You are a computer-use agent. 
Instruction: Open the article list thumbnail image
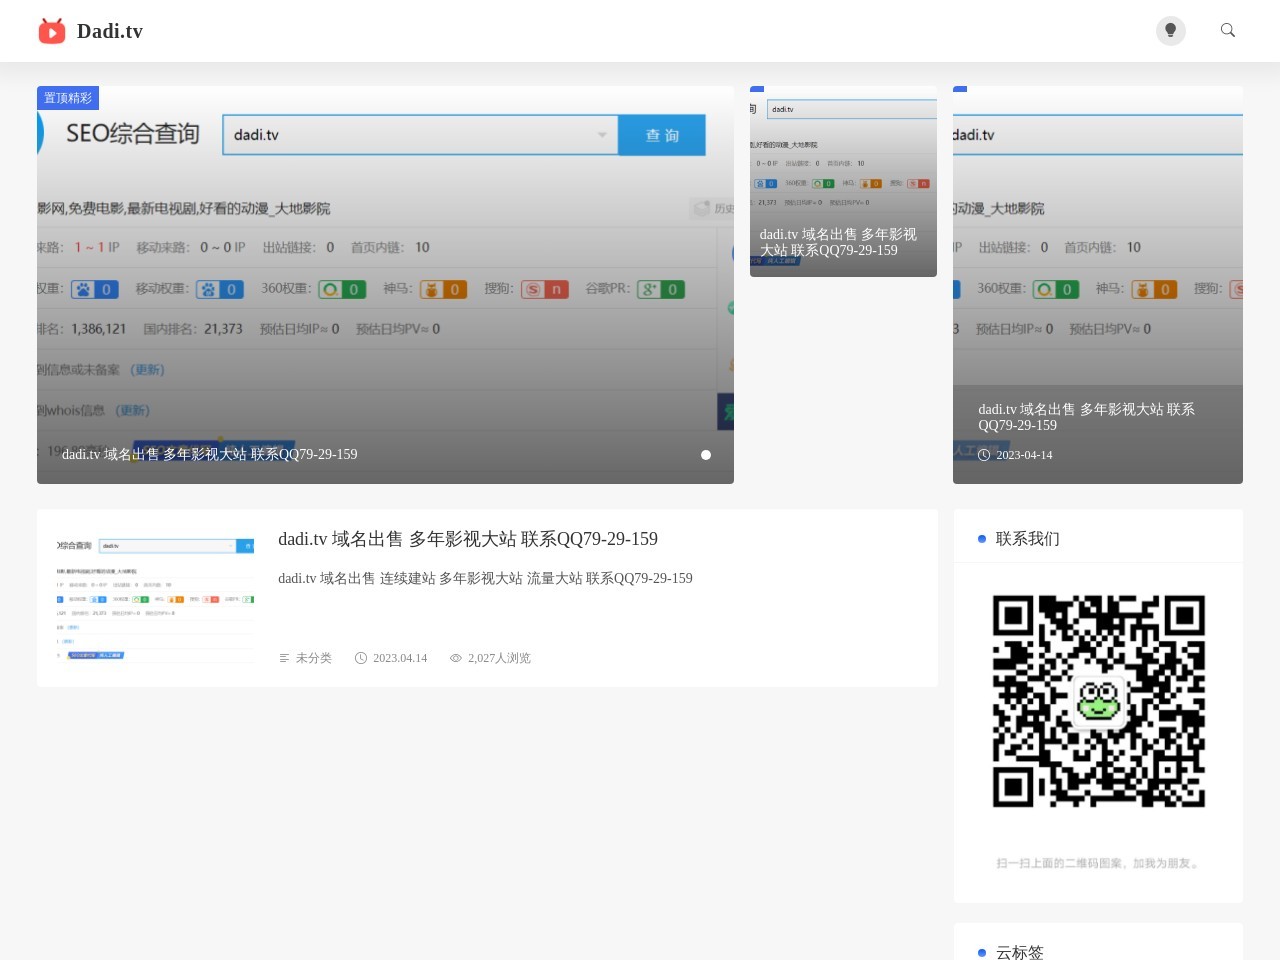tap(155, 598)
